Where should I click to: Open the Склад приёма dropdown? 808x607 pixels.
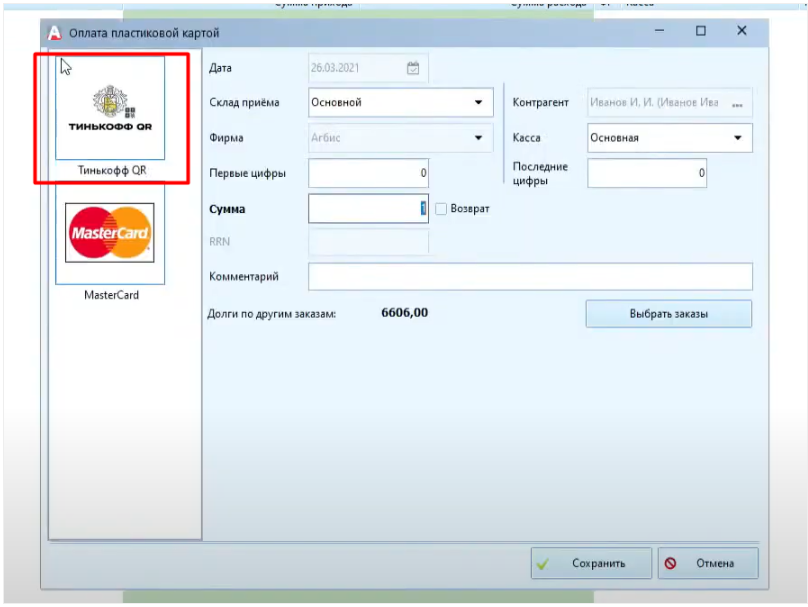click(400, 102)
